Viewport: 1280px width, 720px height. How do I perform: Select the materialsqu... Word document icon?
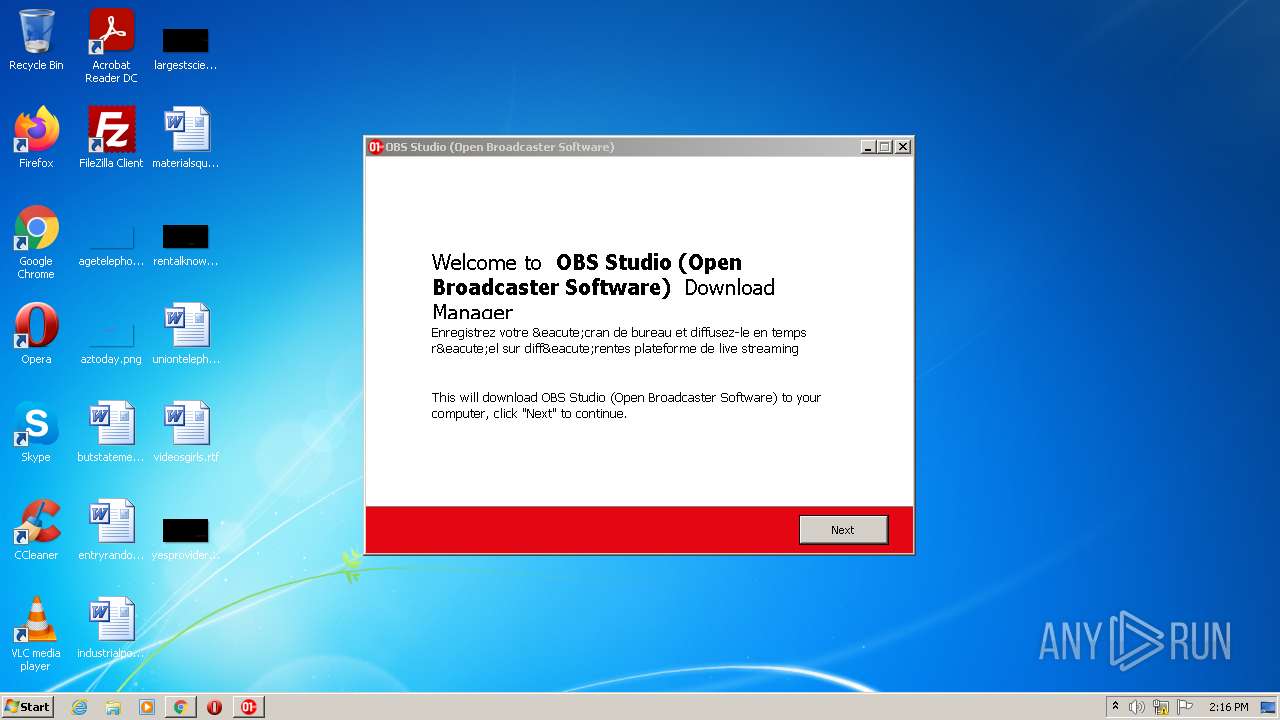tap(186, 138)
